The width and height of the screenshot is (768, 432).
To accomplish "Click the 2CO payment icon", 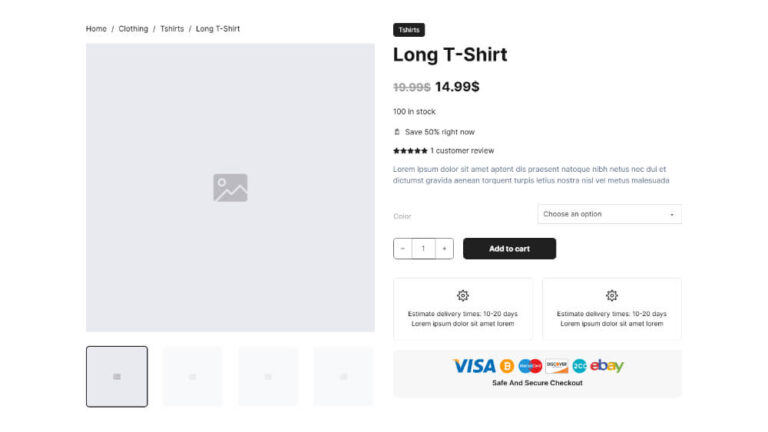I will (580, 366).
